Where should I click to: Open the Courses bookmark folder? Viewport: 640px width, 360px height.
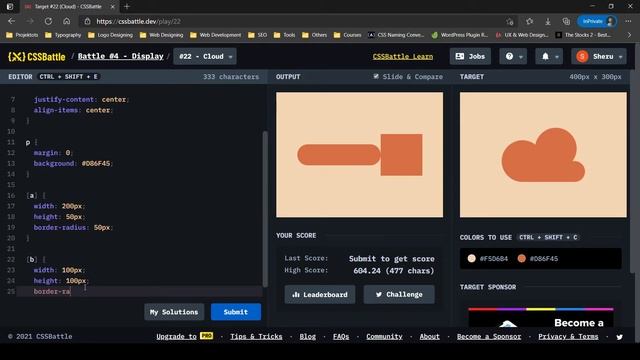pyautogui.click(x=348, y=35)
